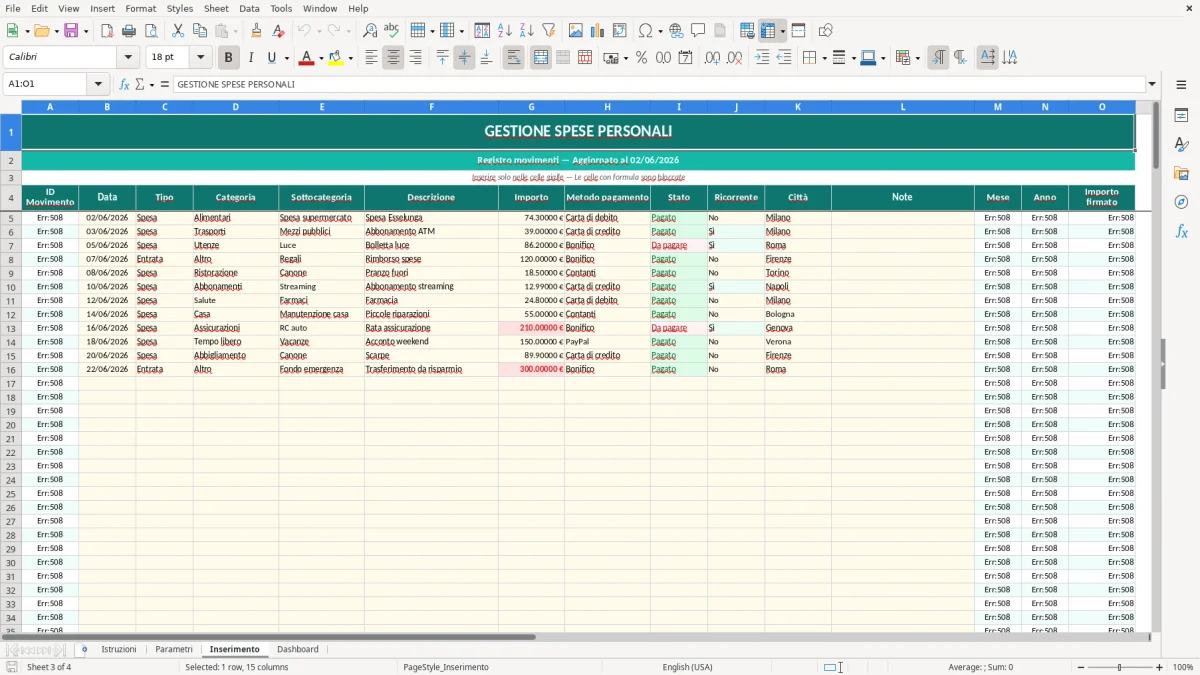This screenshot has height=675, width=1200.
Task: Click row 13 header
Action: (x=11, y=328)
